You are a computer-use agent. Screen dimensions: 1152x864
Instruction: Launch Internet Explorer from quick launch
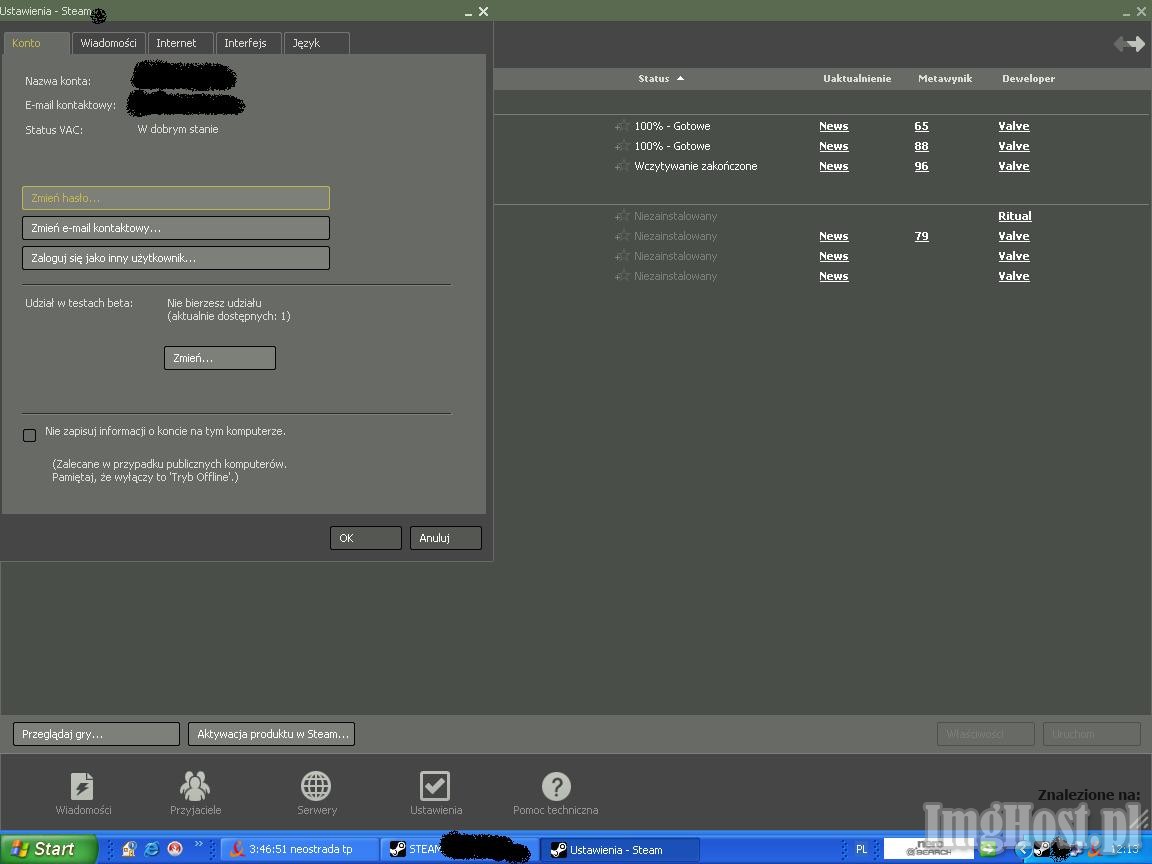point(152,849)
